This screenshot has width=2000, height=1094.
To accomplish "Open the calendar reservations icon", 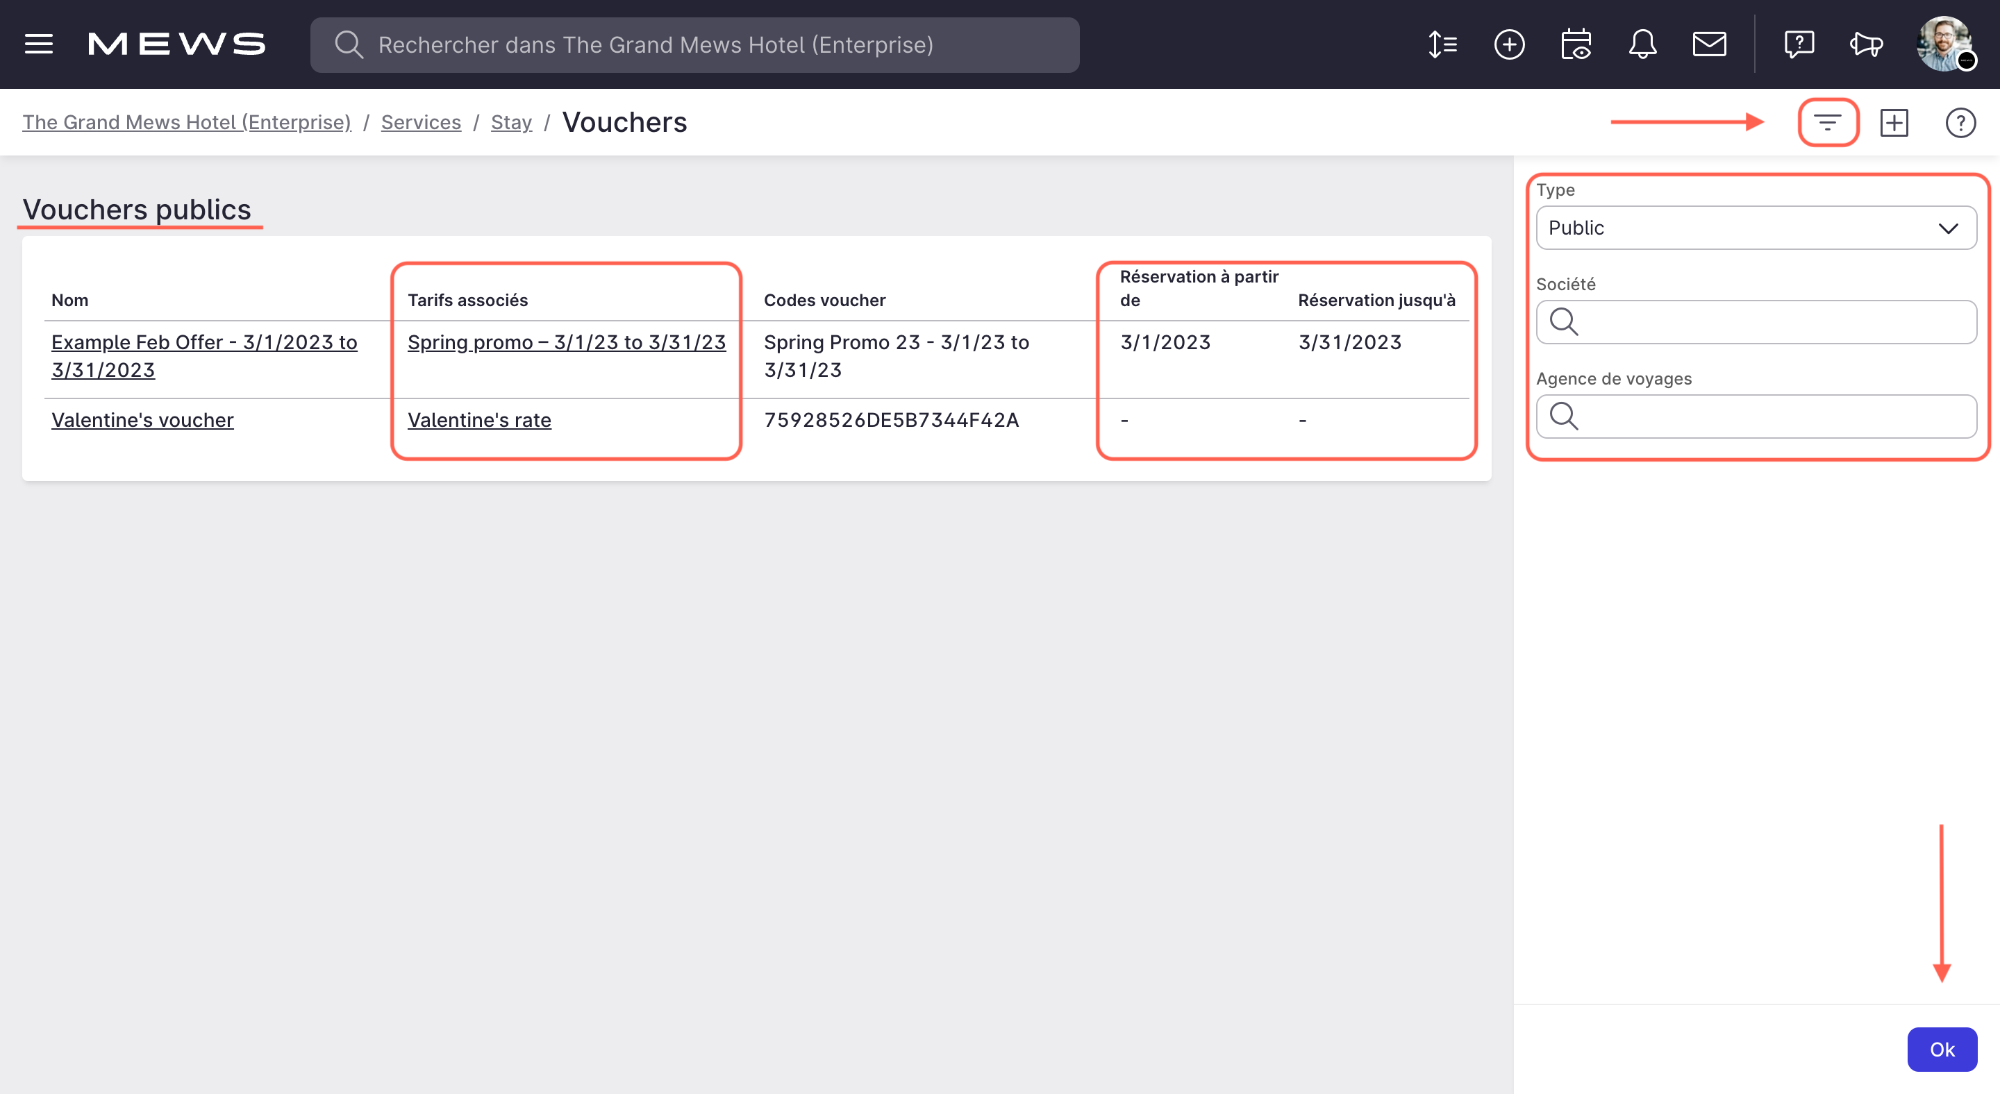I will point(1576,44).
